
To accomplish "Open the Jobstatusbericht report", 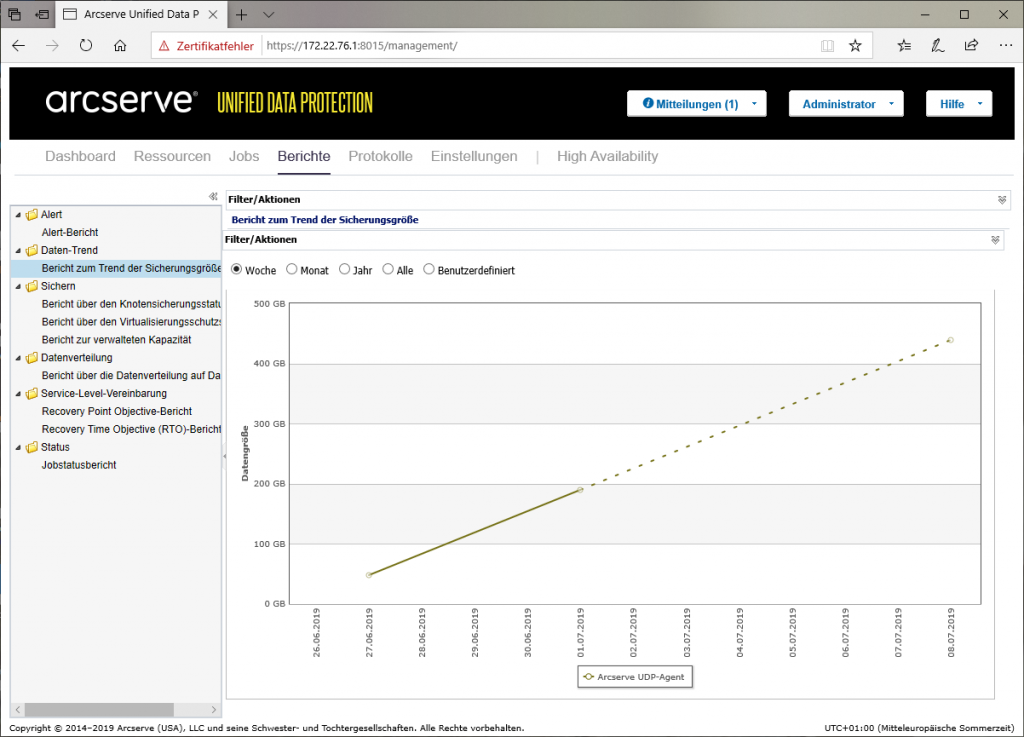I will [79, 465].
